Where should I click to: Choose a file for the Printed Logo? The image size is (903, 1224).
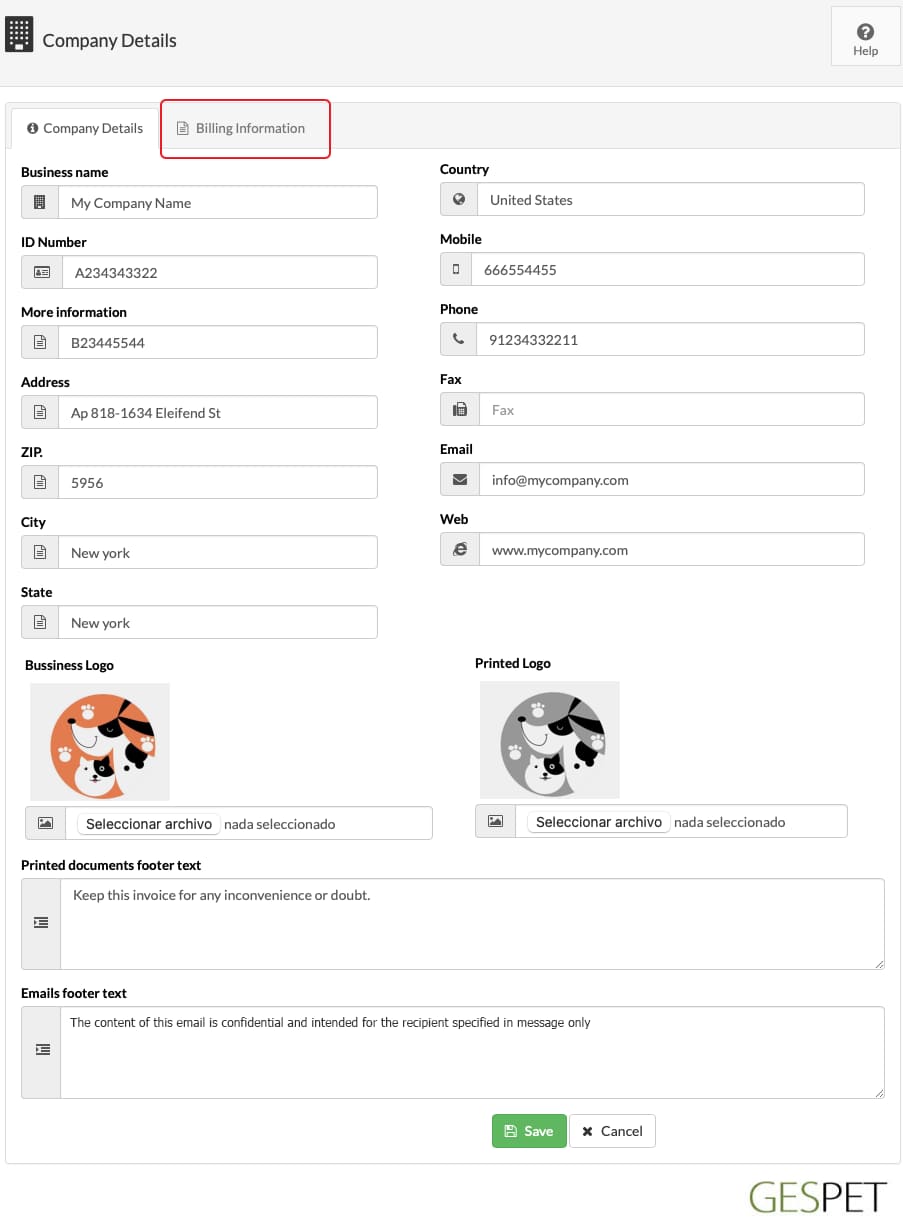coord(599,822)
